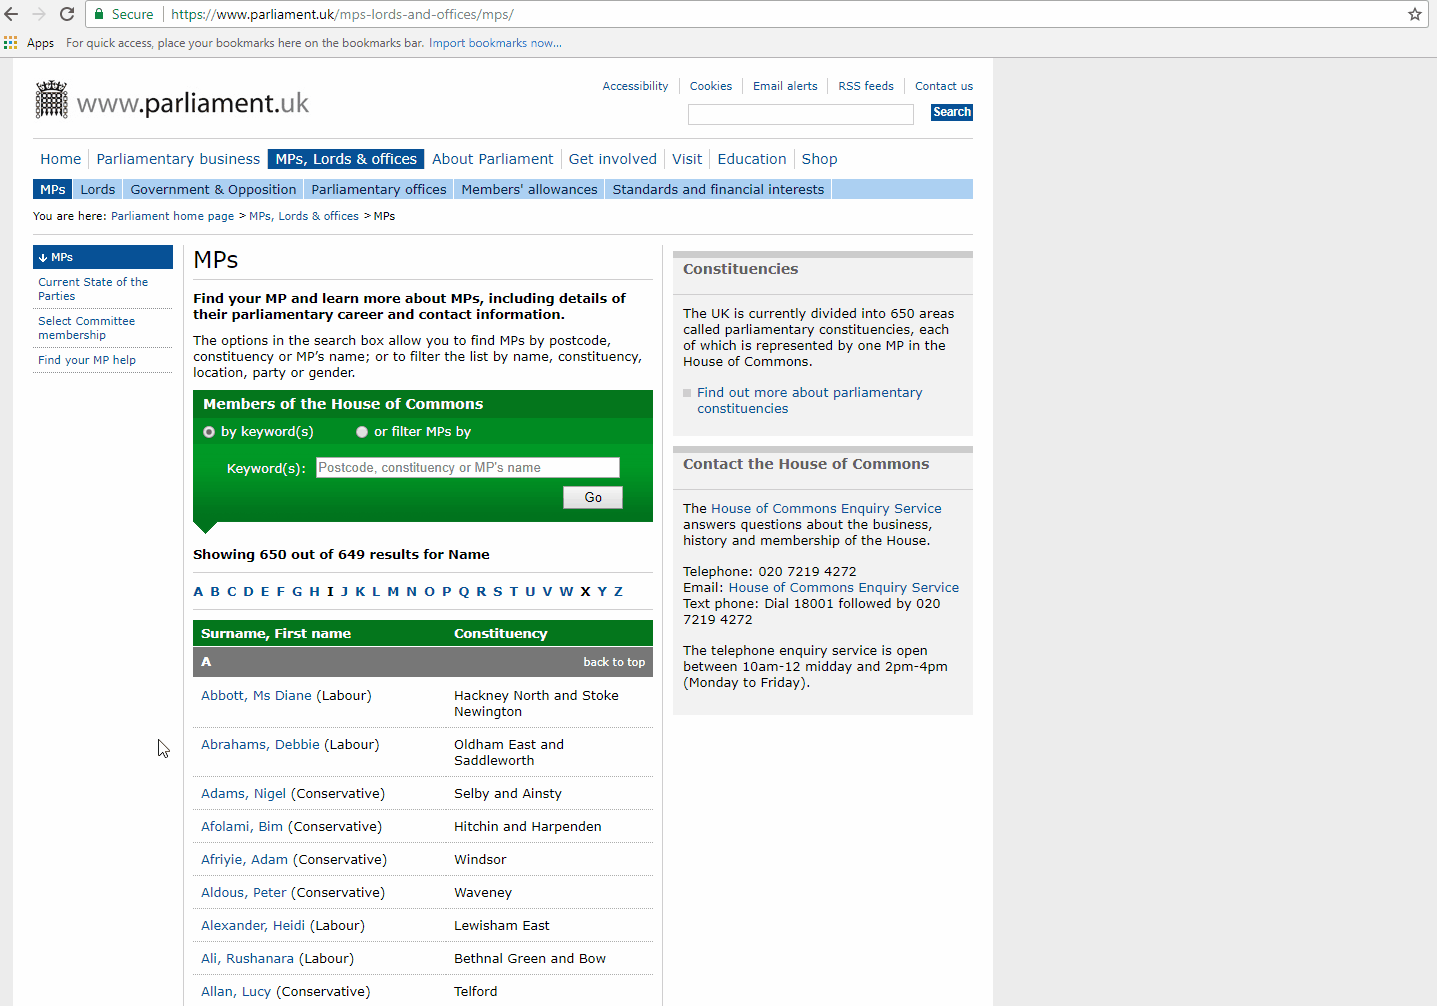Click the Email House of Commons Enquiry Service link

pyautogui.click(x=843, y=588)
